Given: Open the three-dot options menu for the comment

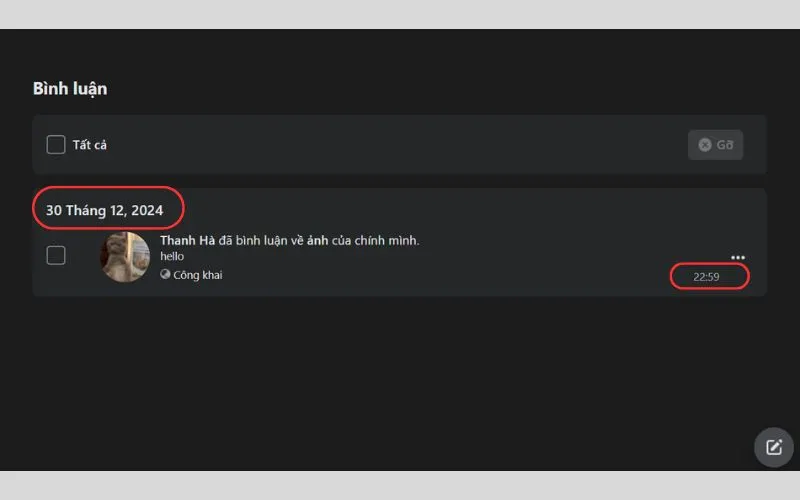Looking at the screenshot, I should click(738, 257).
